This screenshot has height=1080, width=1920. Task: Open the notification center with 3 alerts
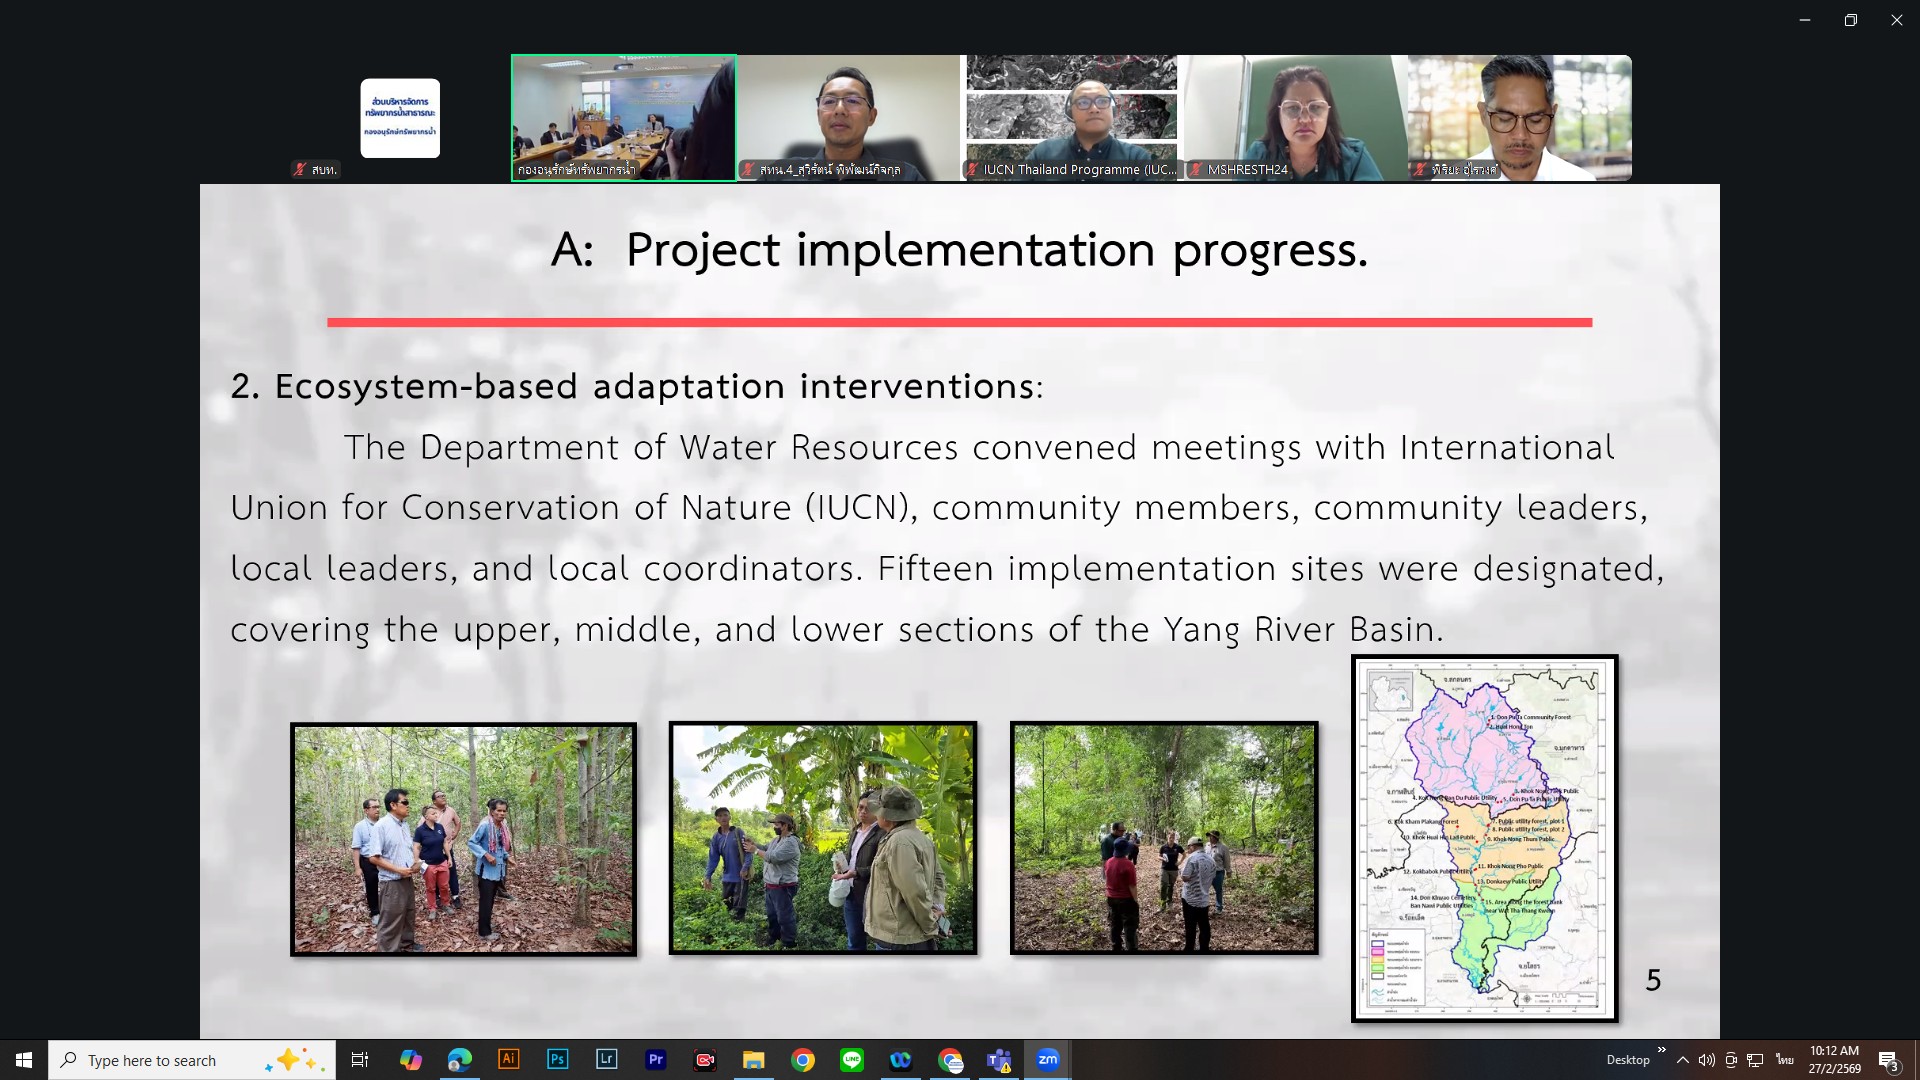(x=1888, y=1060)
